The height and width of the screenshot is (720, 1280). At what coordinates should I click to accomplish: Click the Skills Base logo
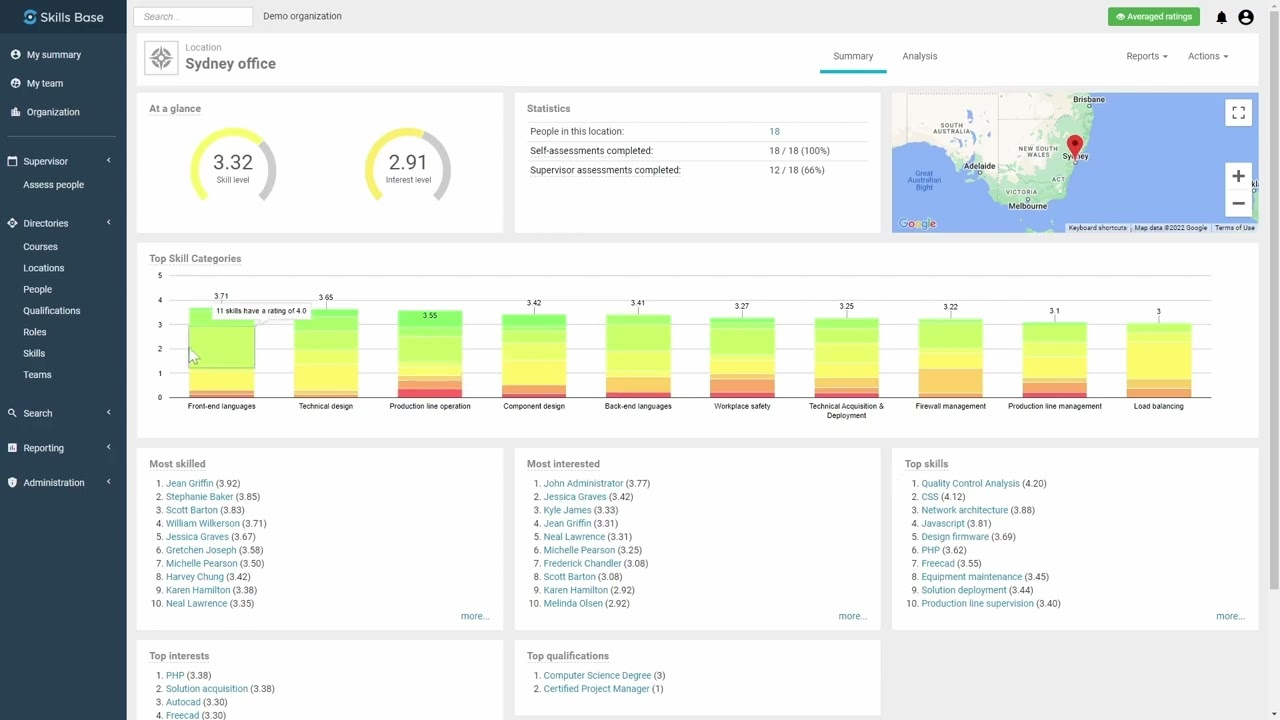click(63, 17)
